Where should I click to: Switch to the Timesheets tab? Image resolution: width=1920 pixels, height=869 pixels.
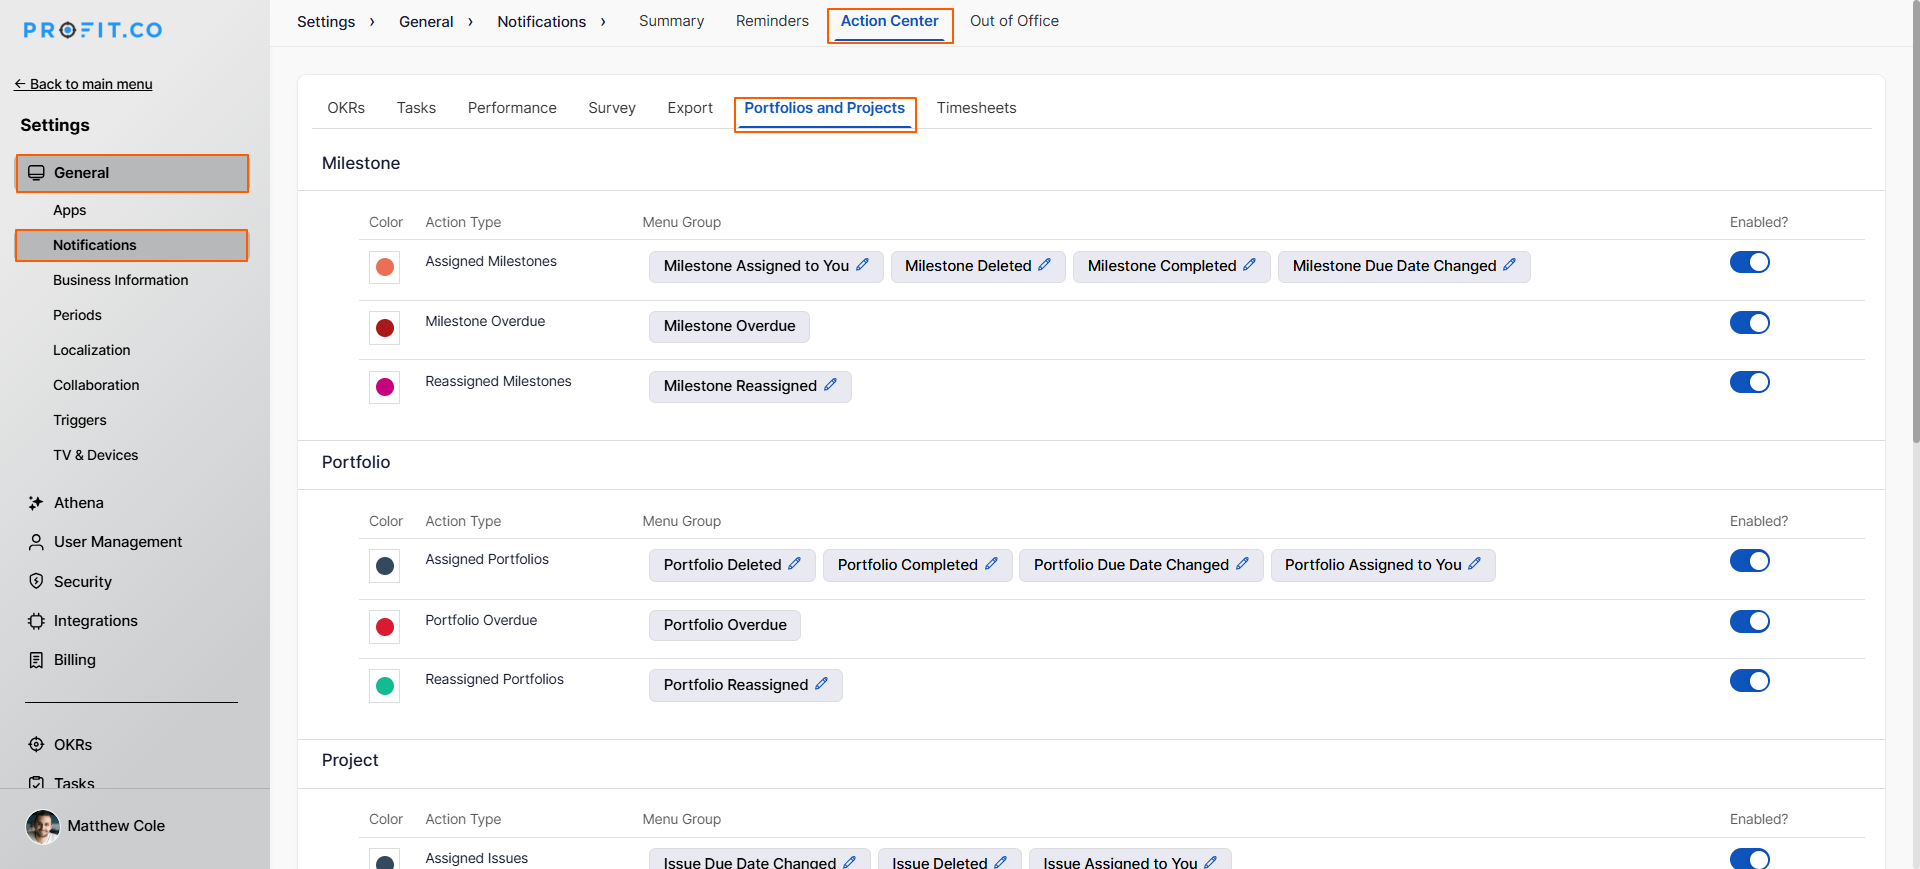pos(976,108)
